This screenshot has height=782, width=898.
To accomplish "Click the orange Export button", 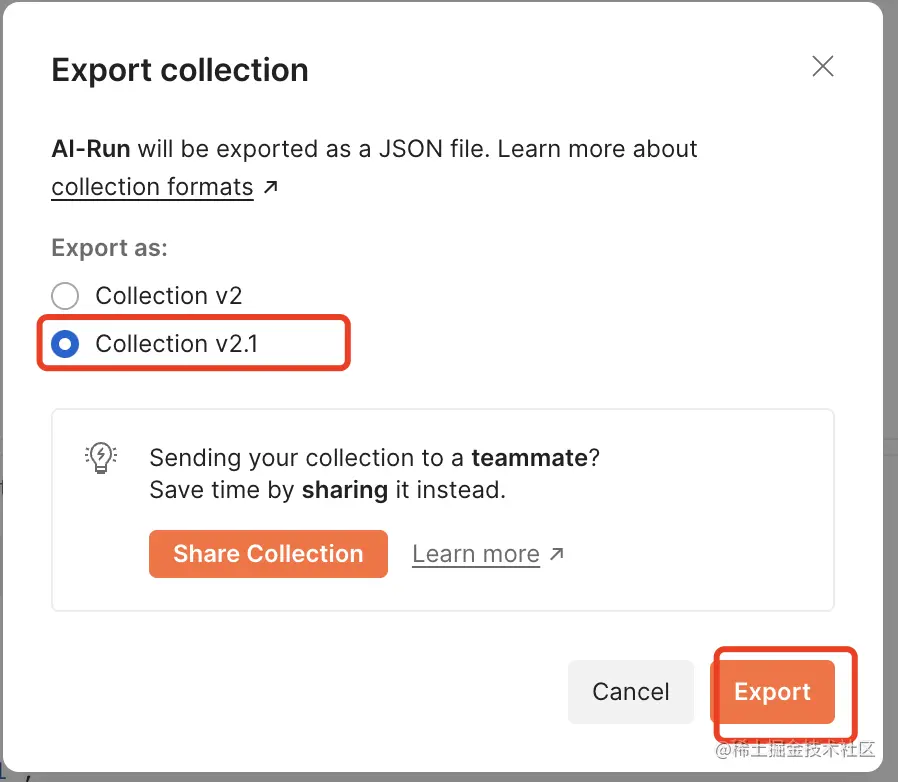I will 772,691.
